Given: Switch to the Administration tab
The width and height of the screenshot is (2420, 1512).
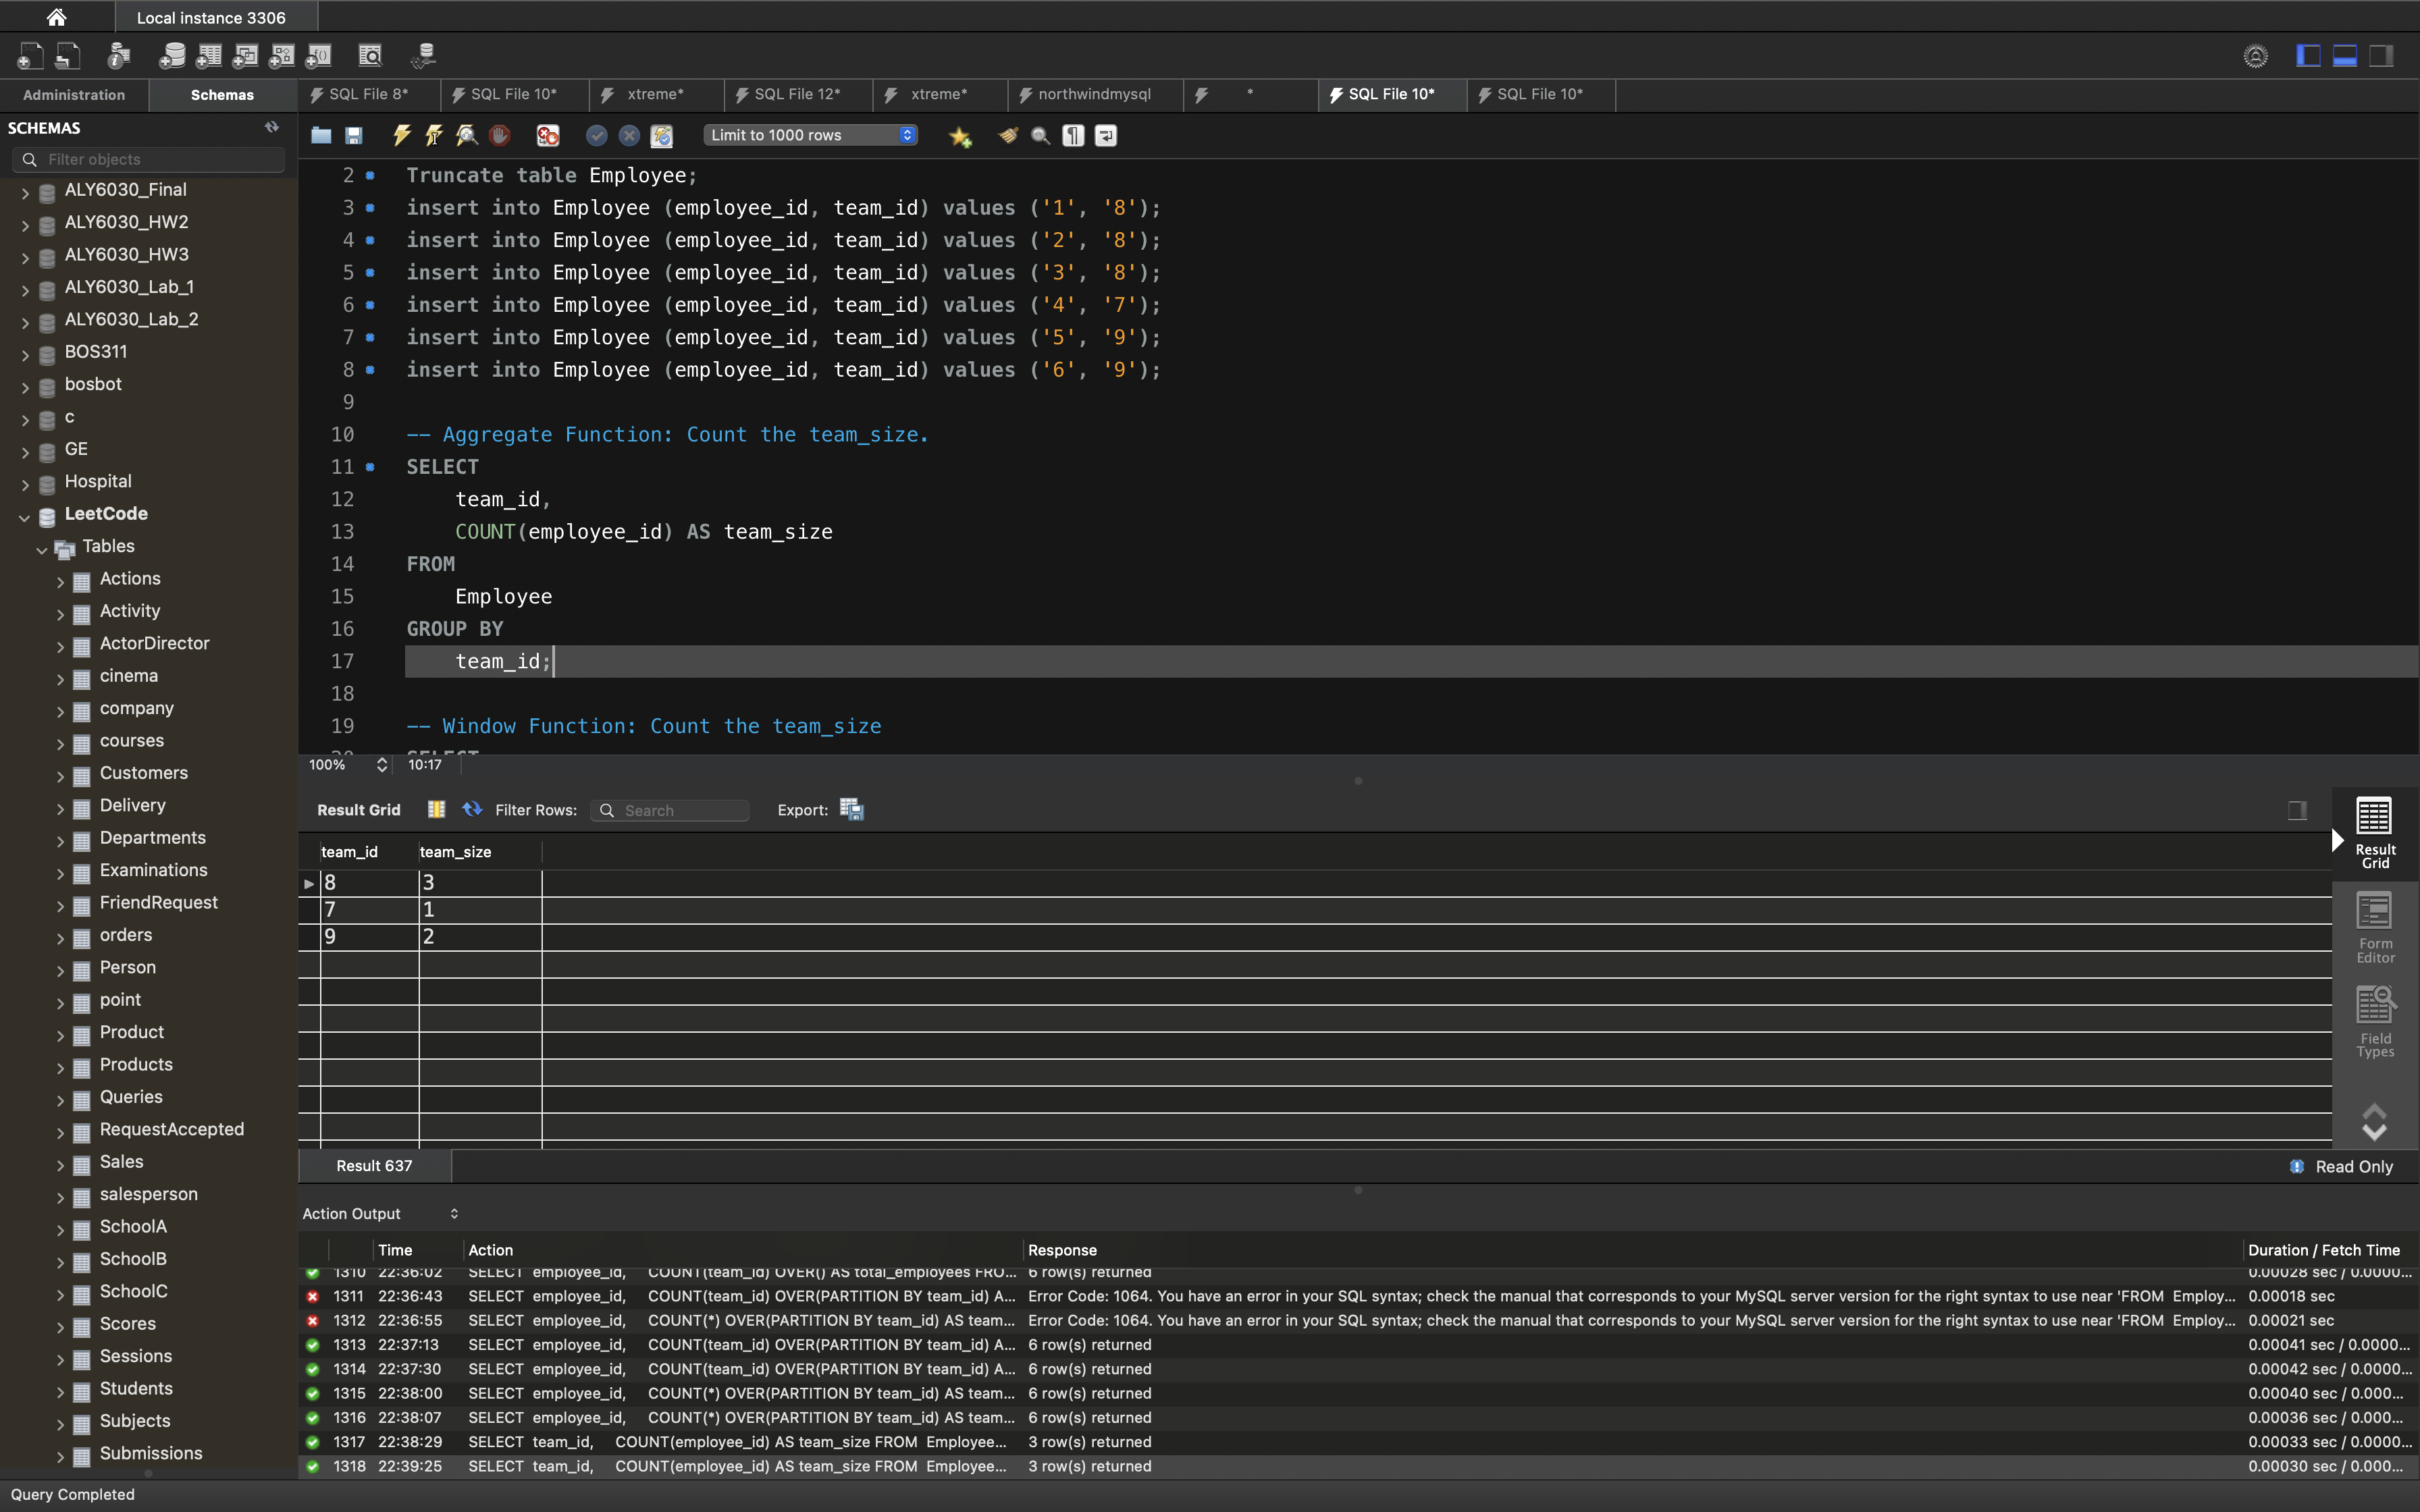Looking at the screenshot, I should [74, 95].
